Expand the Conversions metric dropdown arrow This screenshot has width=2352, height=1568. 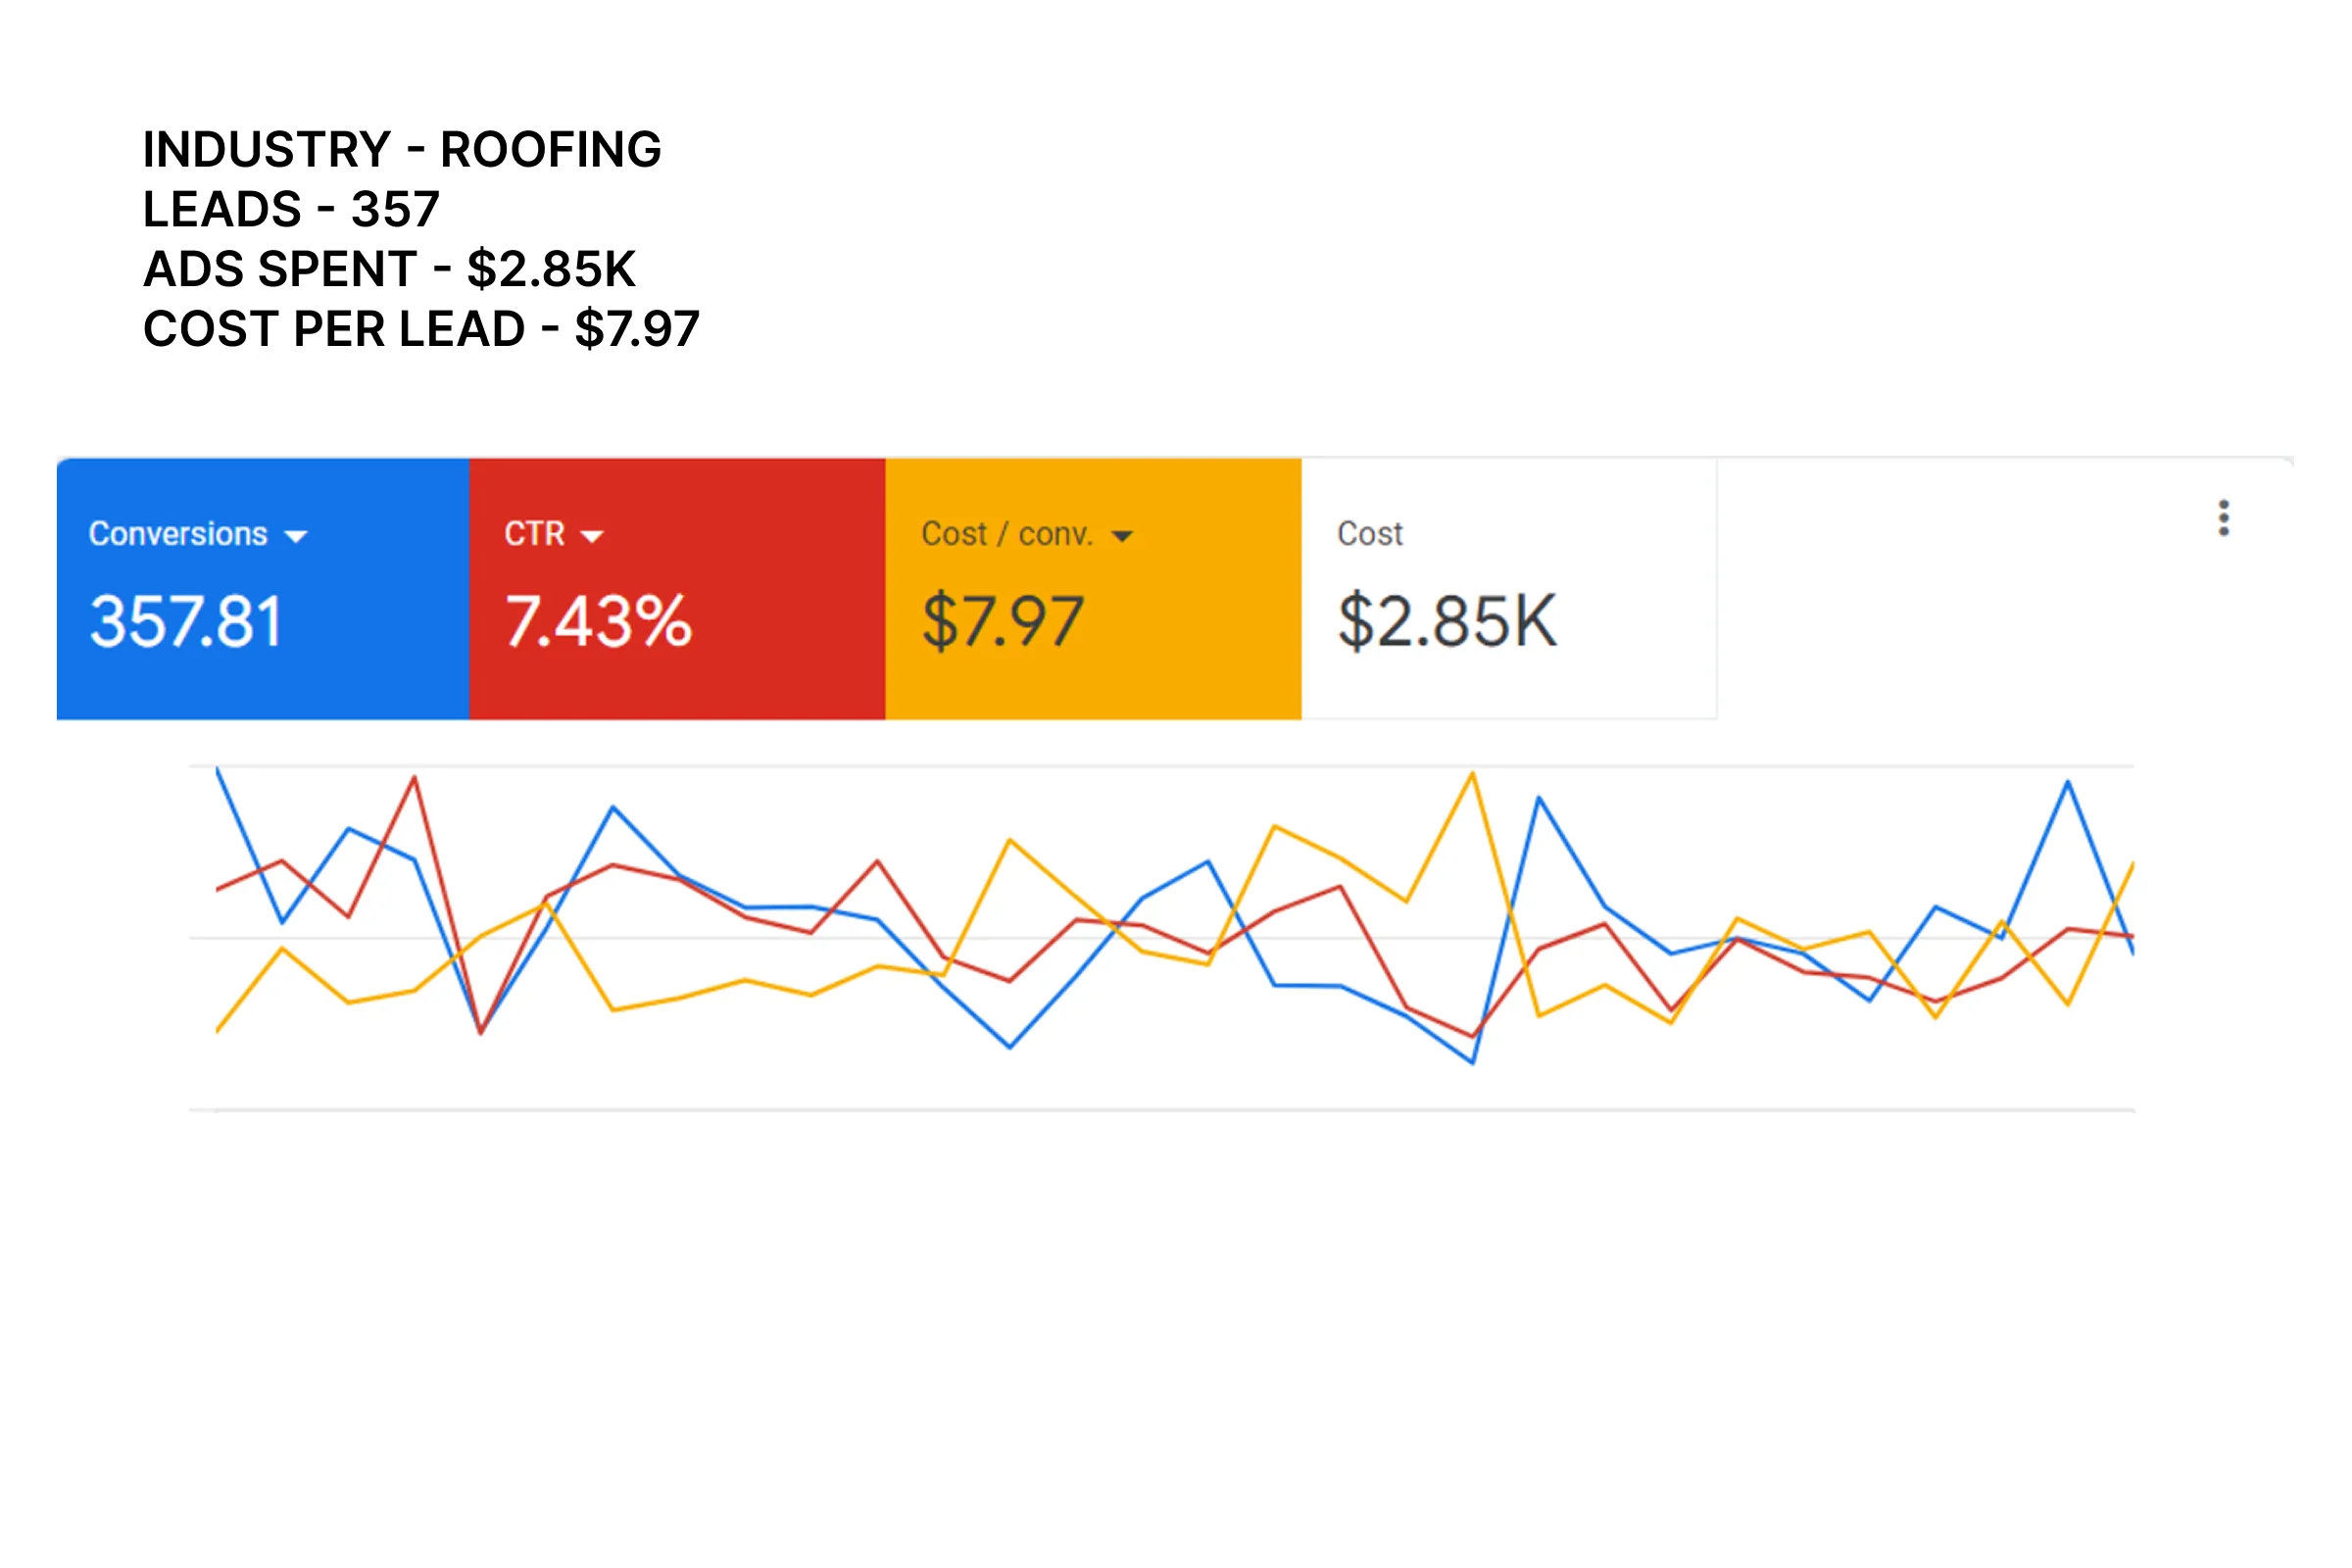tap(296, 536)
